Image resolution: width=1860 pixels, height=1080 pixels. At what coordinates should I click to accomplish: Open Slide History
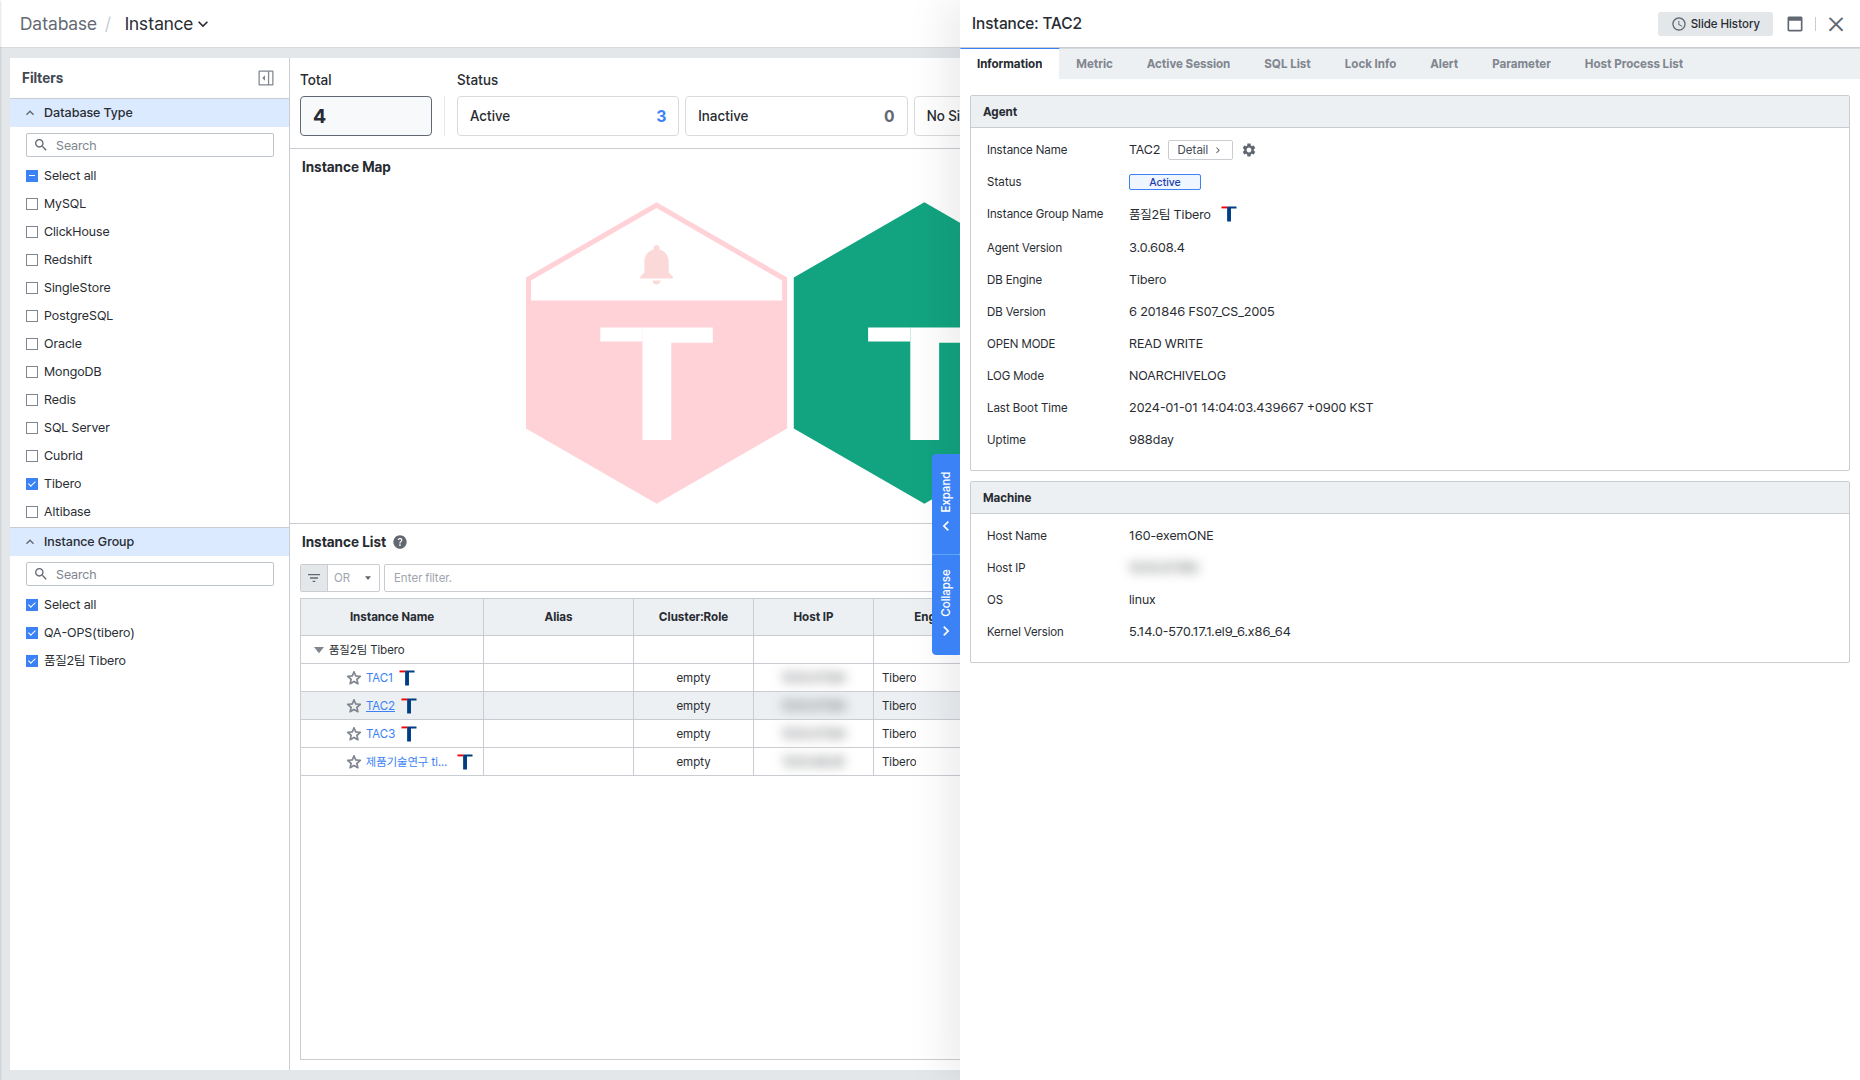pyautogui.click(x=1715, y=24)
